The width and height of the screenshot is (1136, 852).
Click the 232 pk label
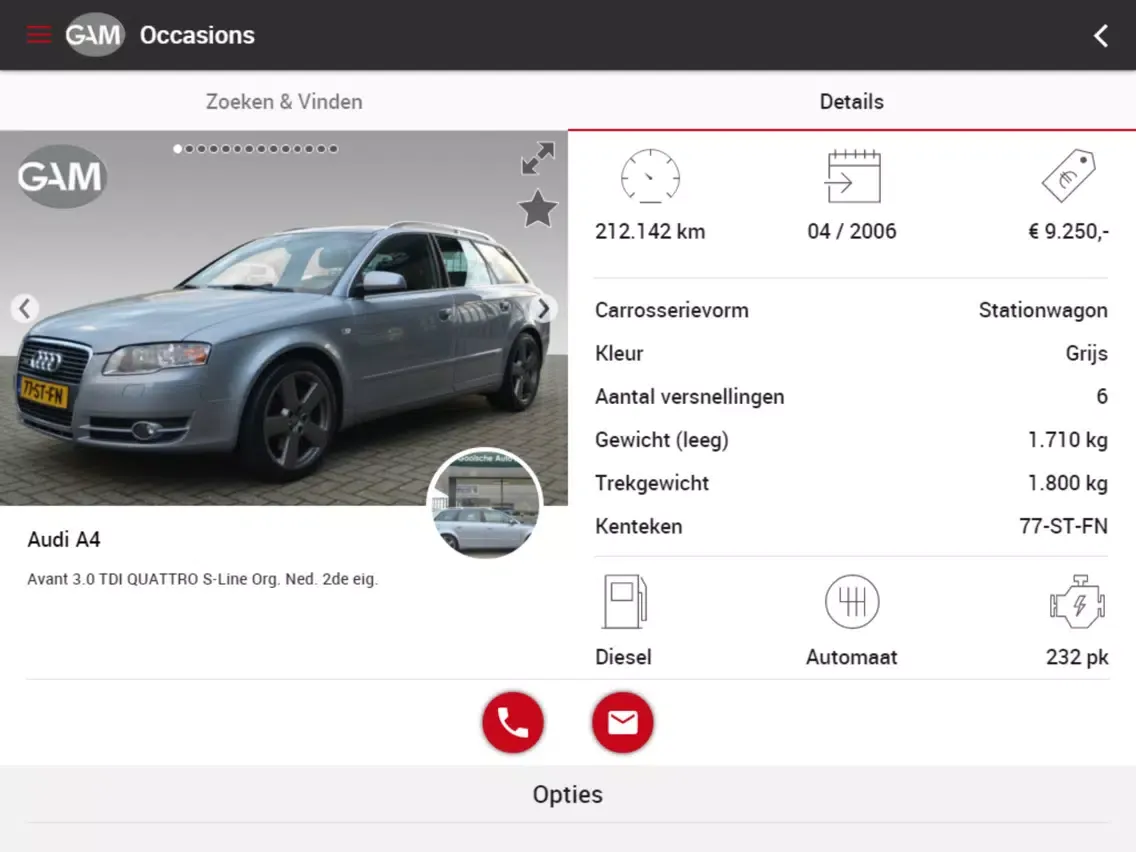click(1077, 657)
